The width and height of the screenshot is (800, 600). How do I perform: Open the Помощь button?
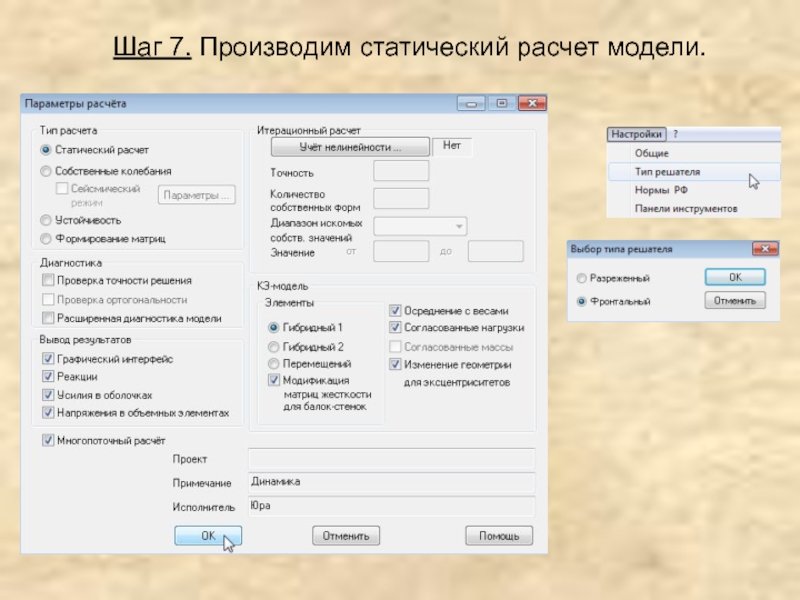coord(499,536)
